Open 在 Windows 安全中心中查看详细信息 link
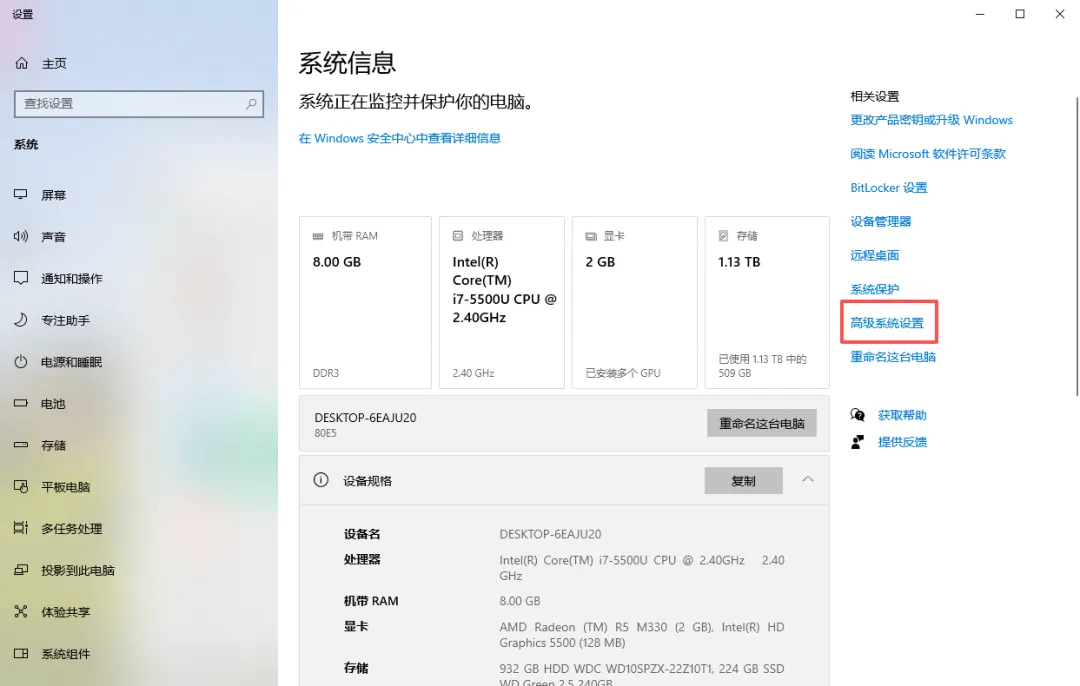Viewport: 1080px width, 686px height. 399,138
